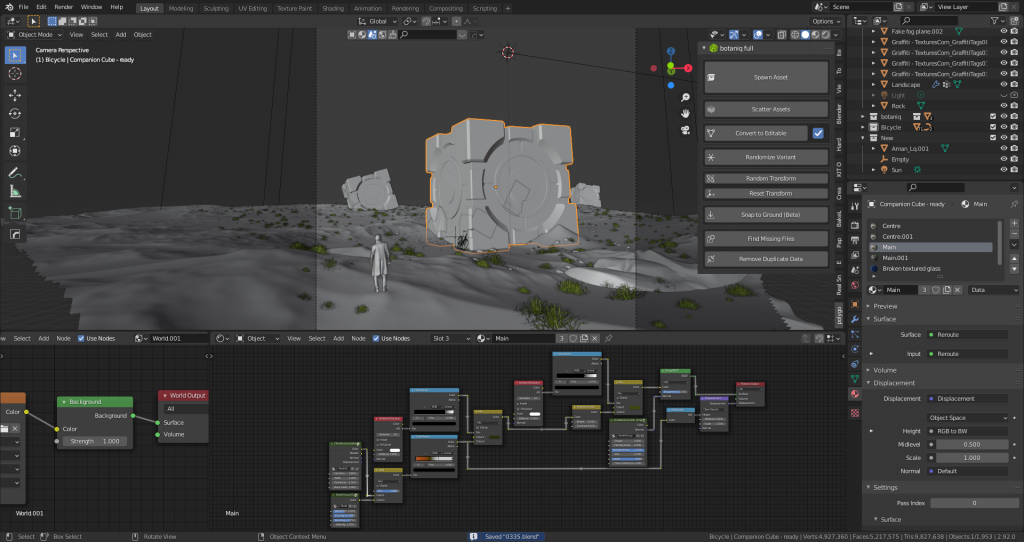
Task: Switch to material preview shading
Action: (816, 35)
